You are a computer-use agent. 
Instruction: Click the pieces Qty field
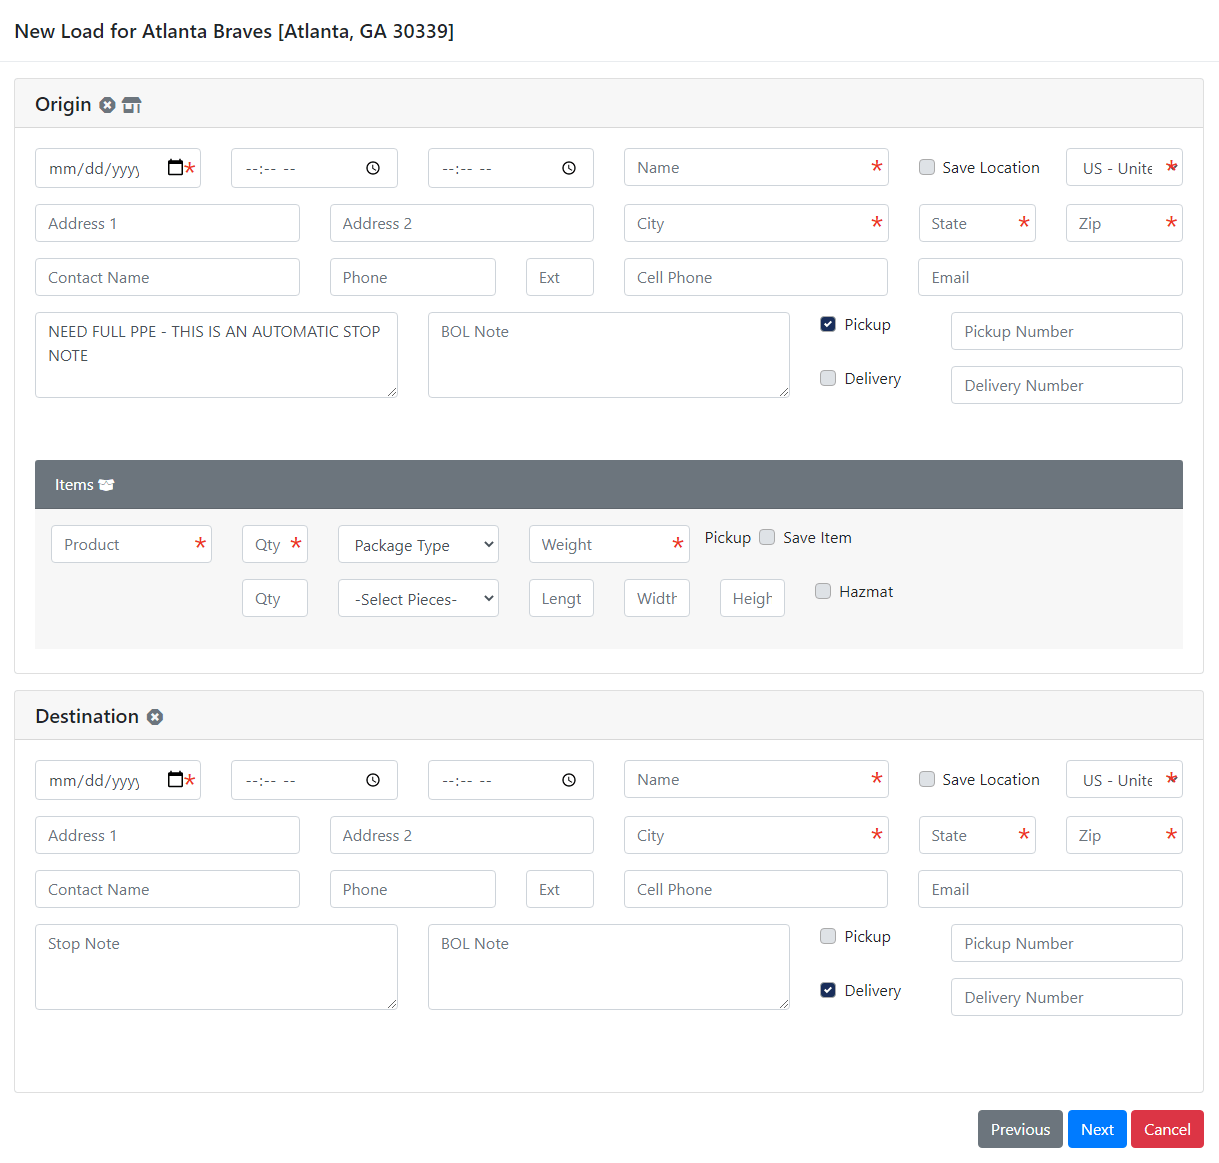[275, 598]
